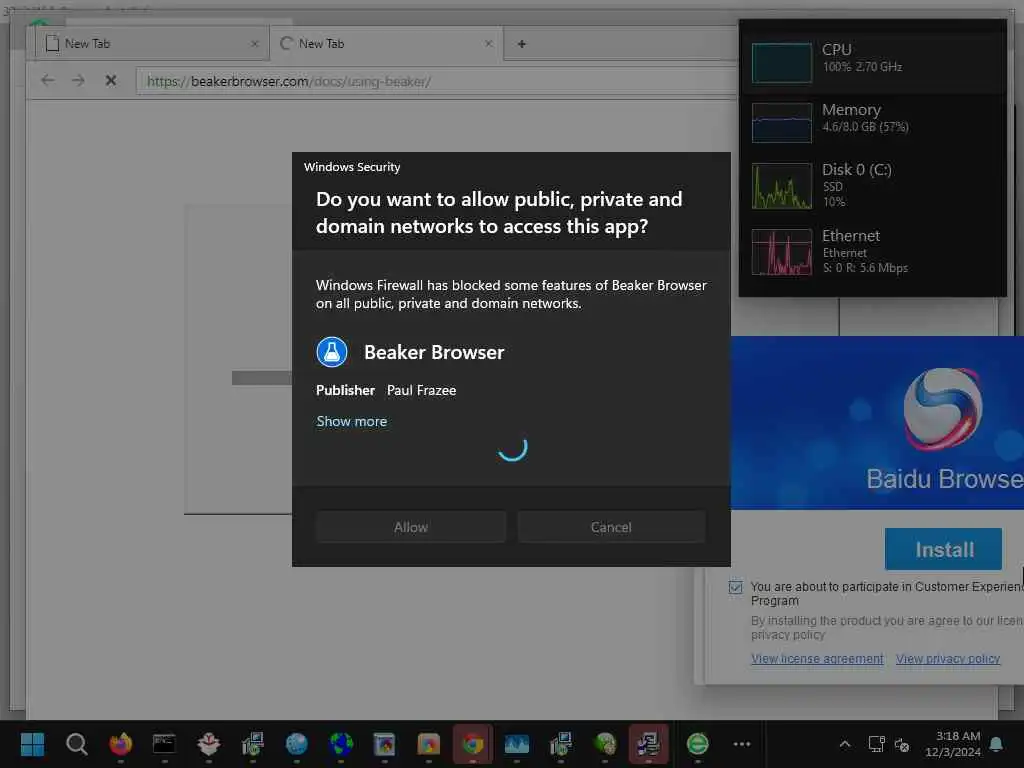The image size is (1024, 768).
Task: Open network status tray icon
Action: click(876, 744)
